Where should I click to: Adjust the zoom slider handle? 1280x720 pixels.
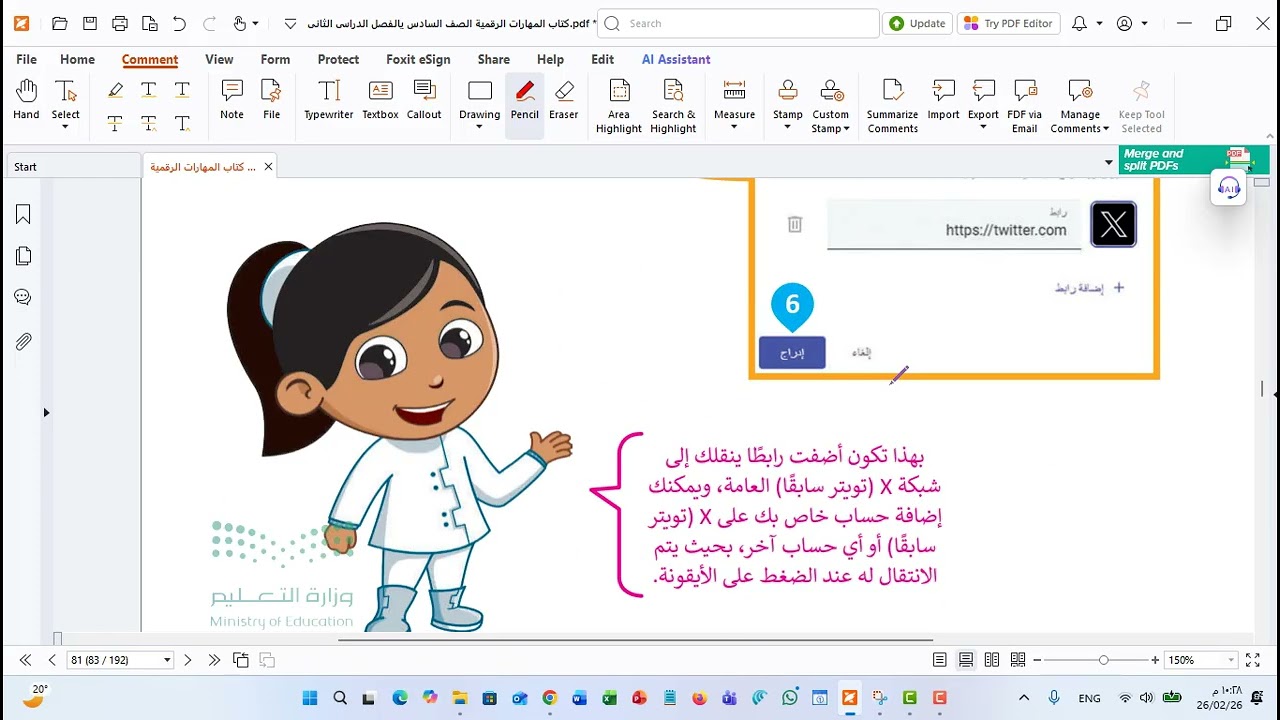click(x=1103, y=660)
